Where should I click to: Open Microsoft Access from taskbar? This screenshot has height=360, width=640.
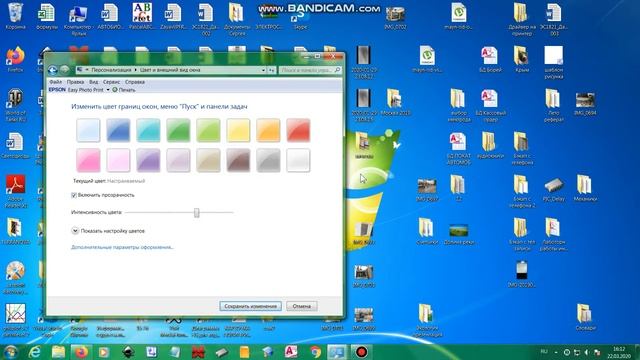click(x=291, y=352)
